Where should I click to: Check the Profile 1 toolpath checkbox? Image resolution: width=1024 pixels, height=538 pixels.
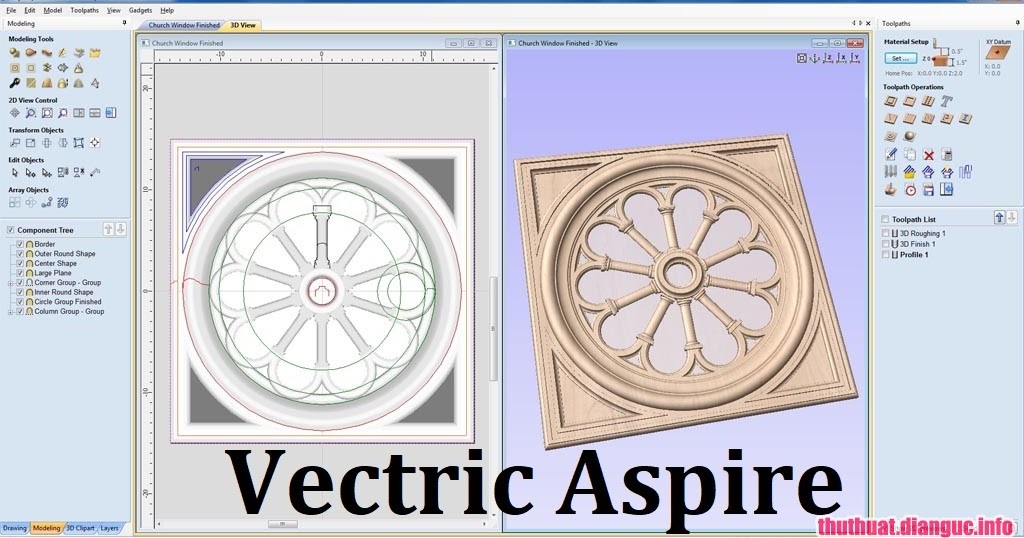886,255
